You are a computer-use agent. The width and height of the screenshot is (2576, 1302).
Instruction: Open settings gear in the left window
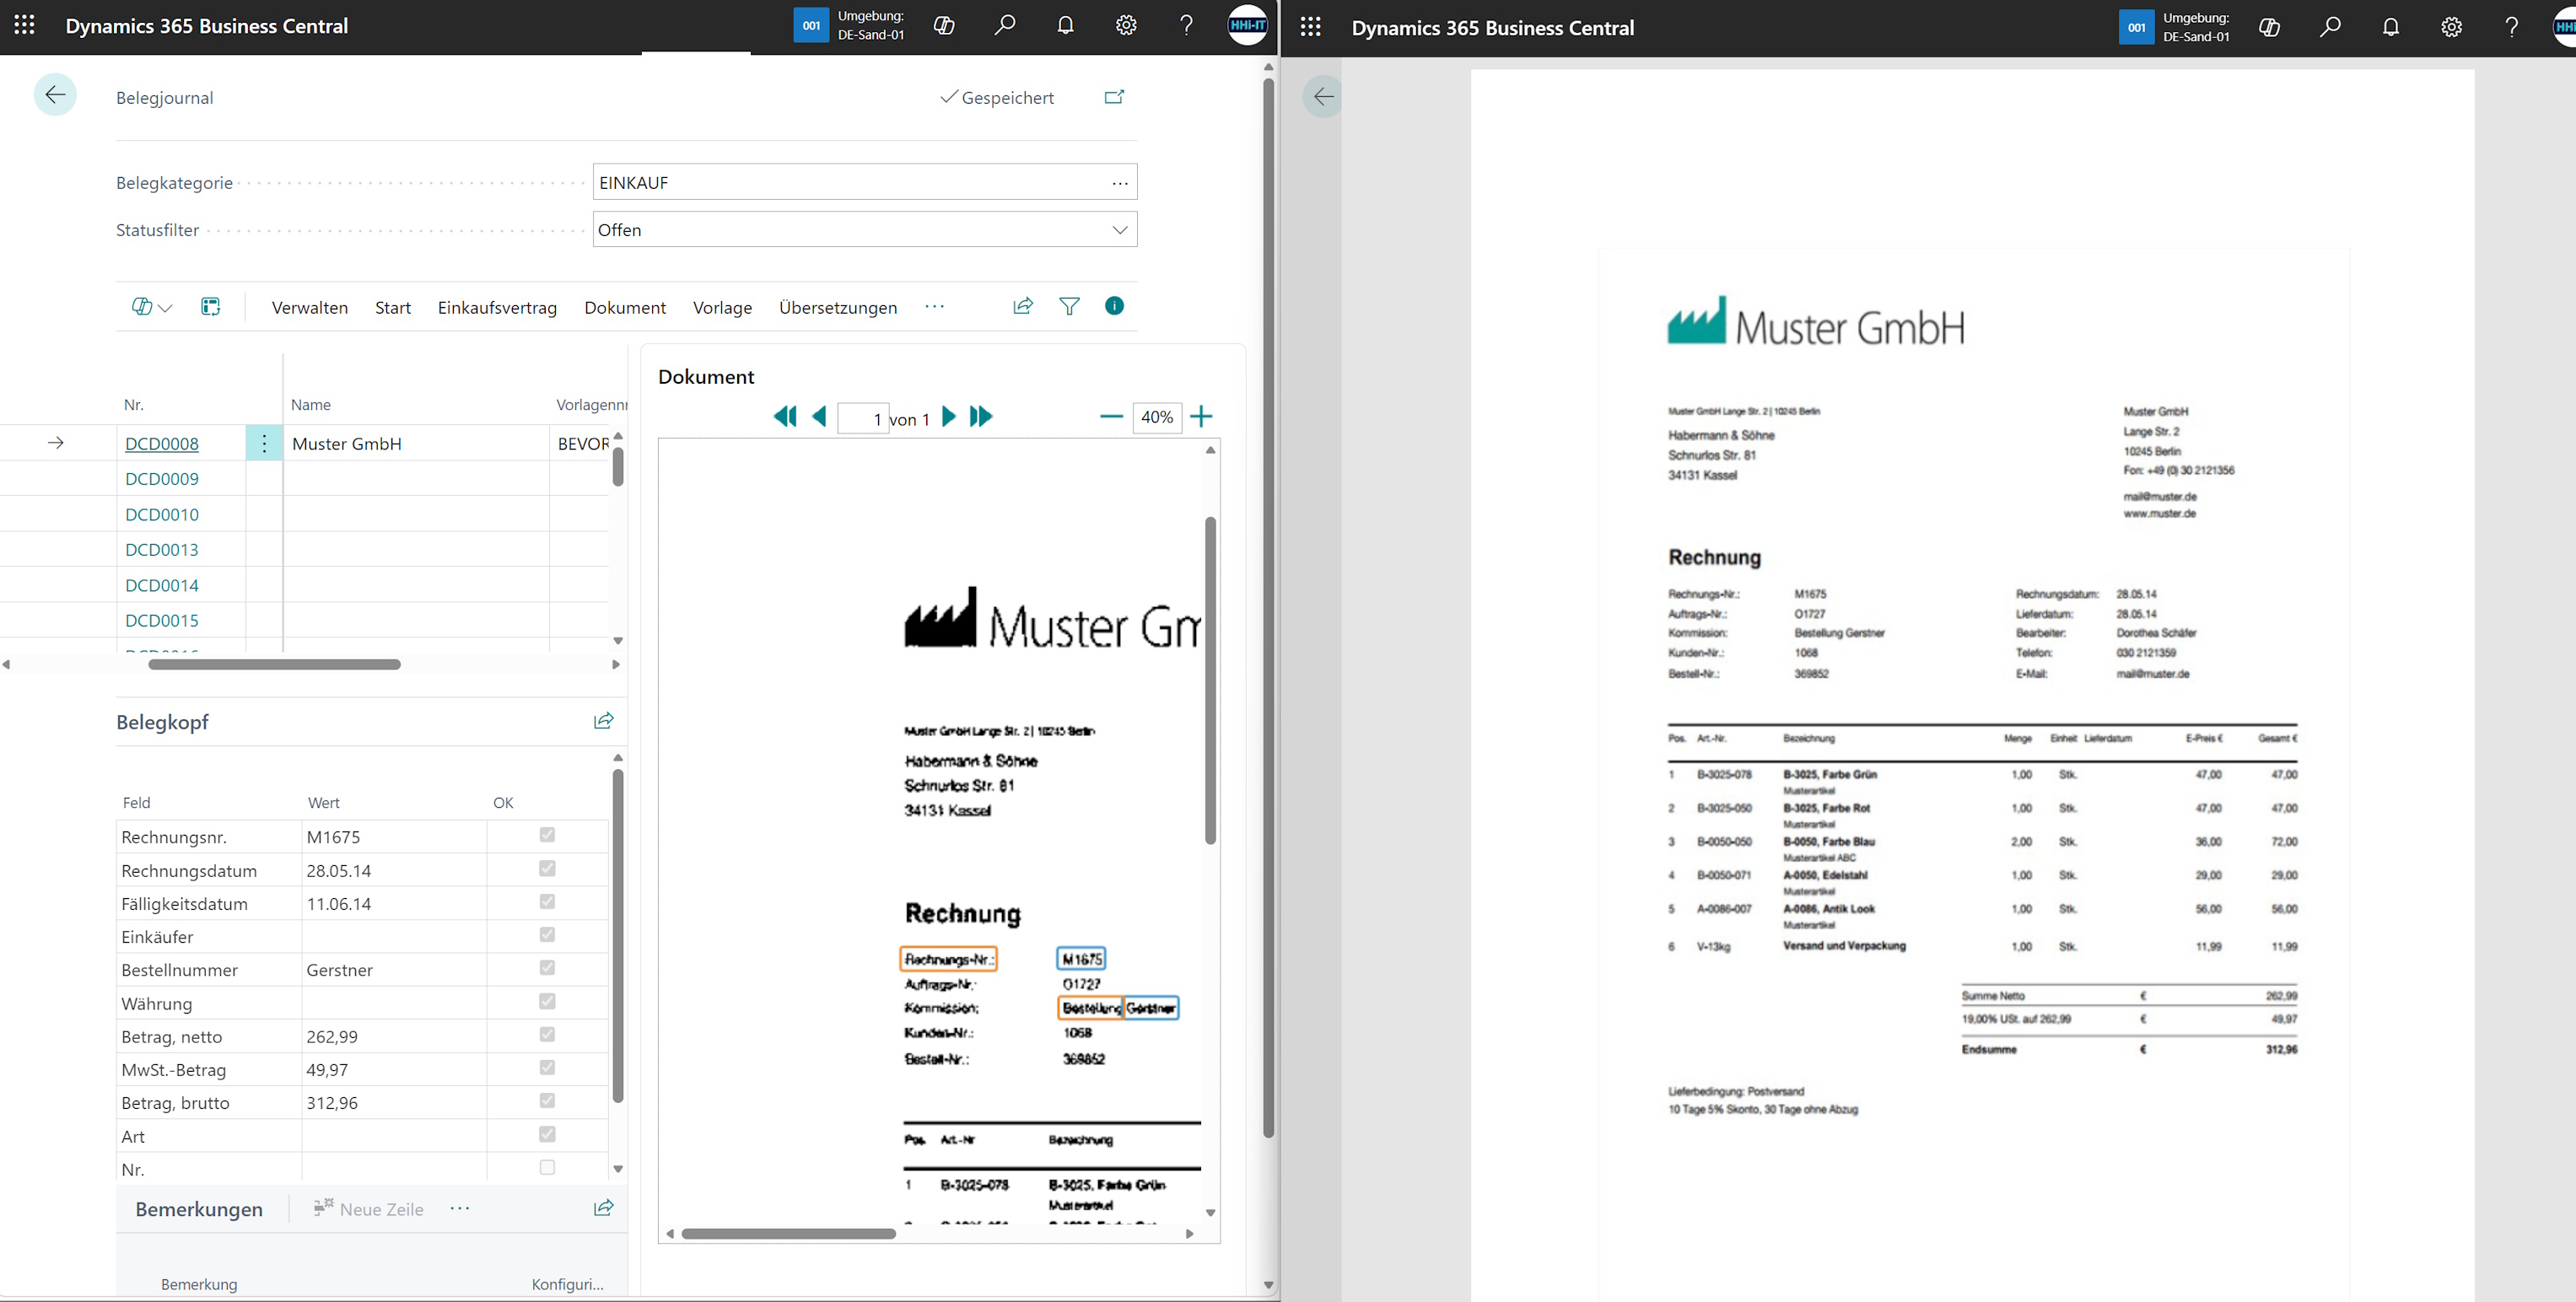tap(1126, 25)
